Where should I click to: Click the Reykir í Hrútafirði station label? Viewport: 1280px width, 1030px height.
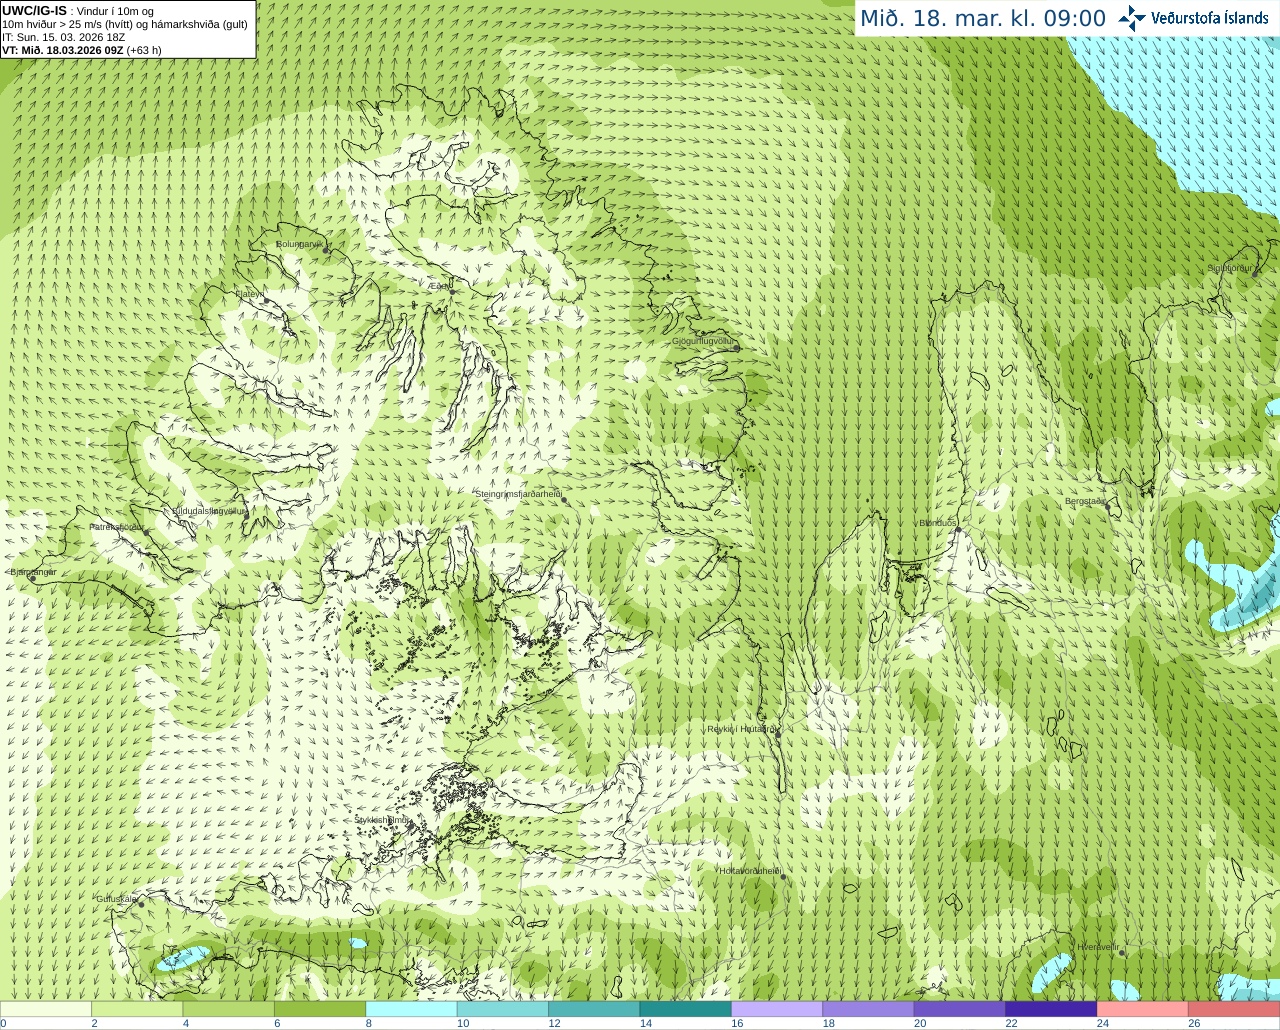(x=741, y=729)
